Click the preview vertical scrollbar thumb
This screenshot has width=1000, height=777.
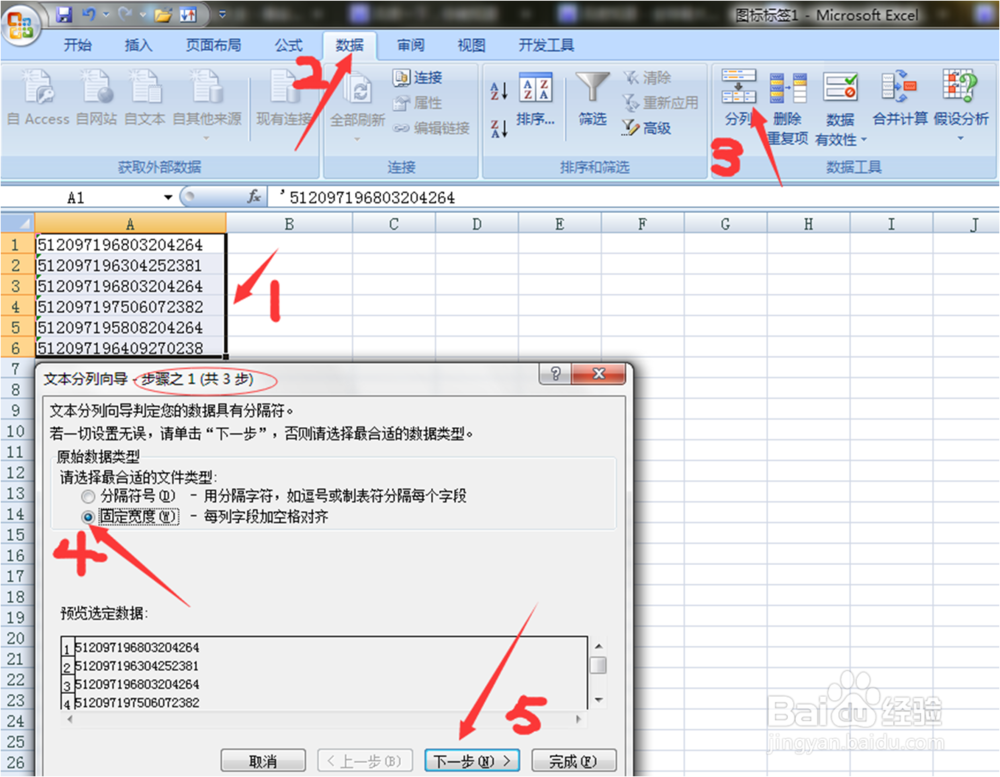point(598,665)
